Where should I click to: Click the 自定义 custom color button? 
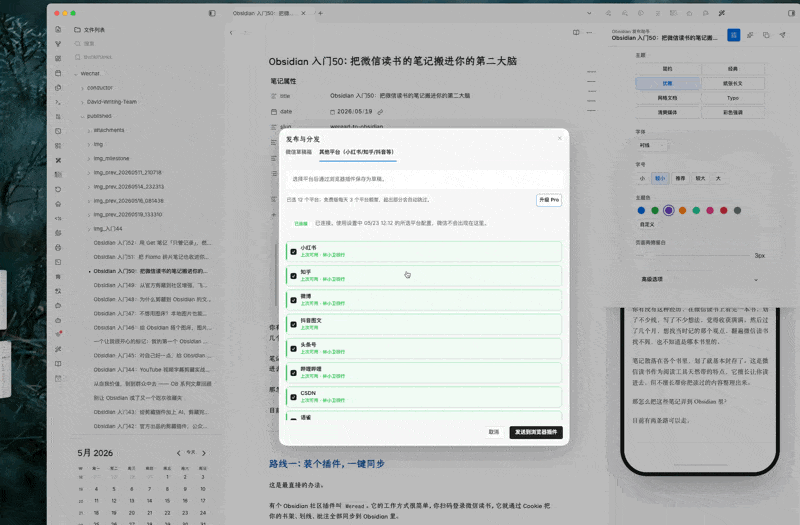point(647,224)
